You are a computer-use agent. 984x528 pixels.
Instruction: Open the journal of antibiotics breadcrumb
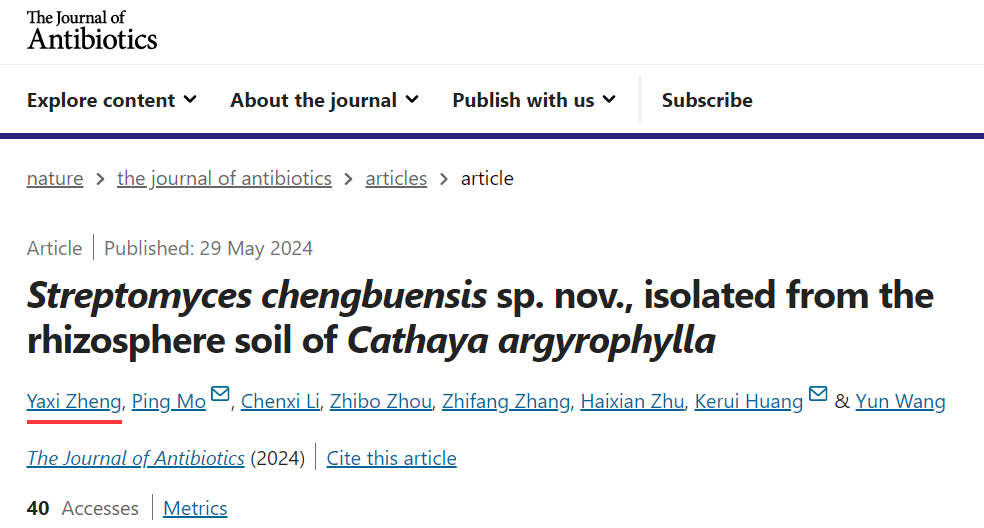(224, 178)
